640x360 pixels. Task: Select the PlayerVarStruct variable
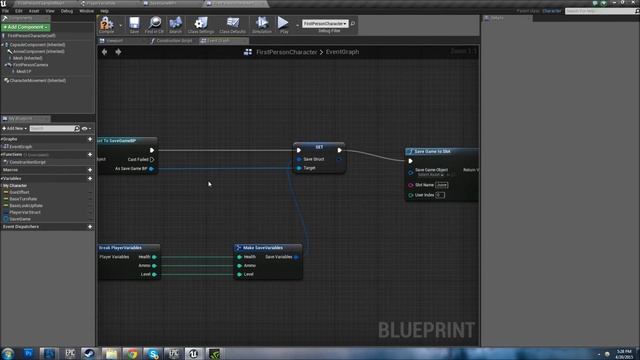pos(25,212)
